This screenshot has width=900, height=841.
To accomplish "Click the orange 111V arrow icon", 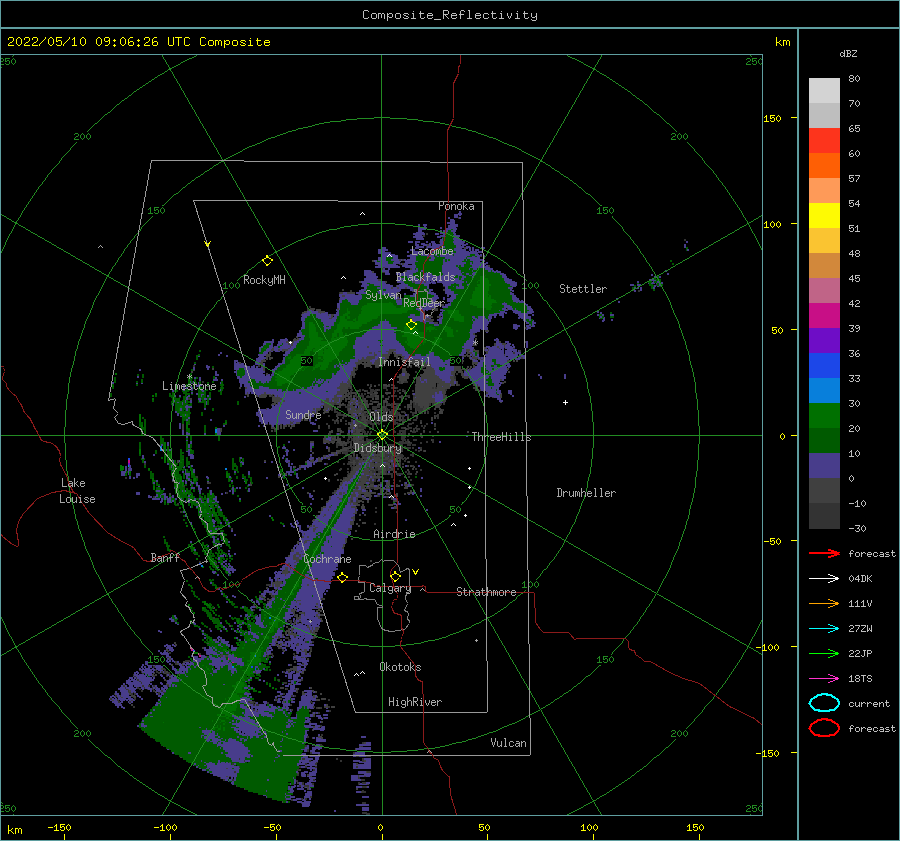I will click(824, 603).
